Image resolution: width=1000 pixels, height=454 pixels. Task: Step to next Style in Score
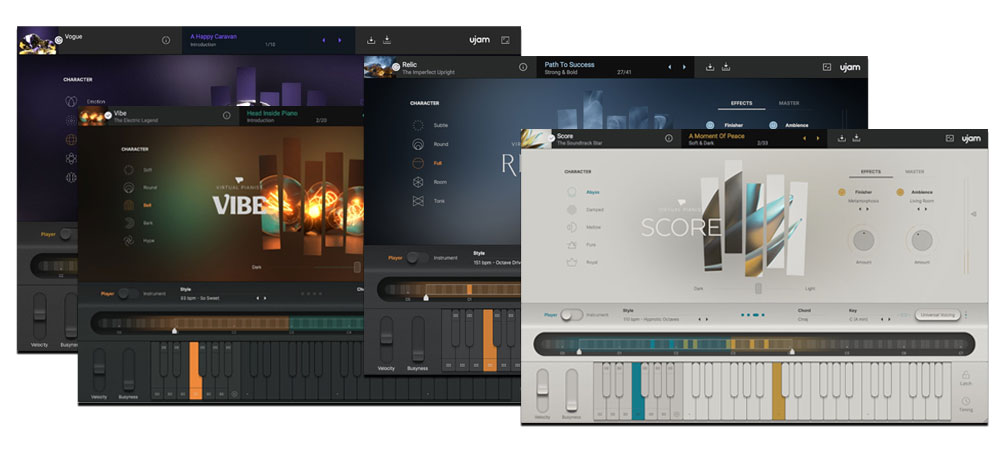[707, 319]
